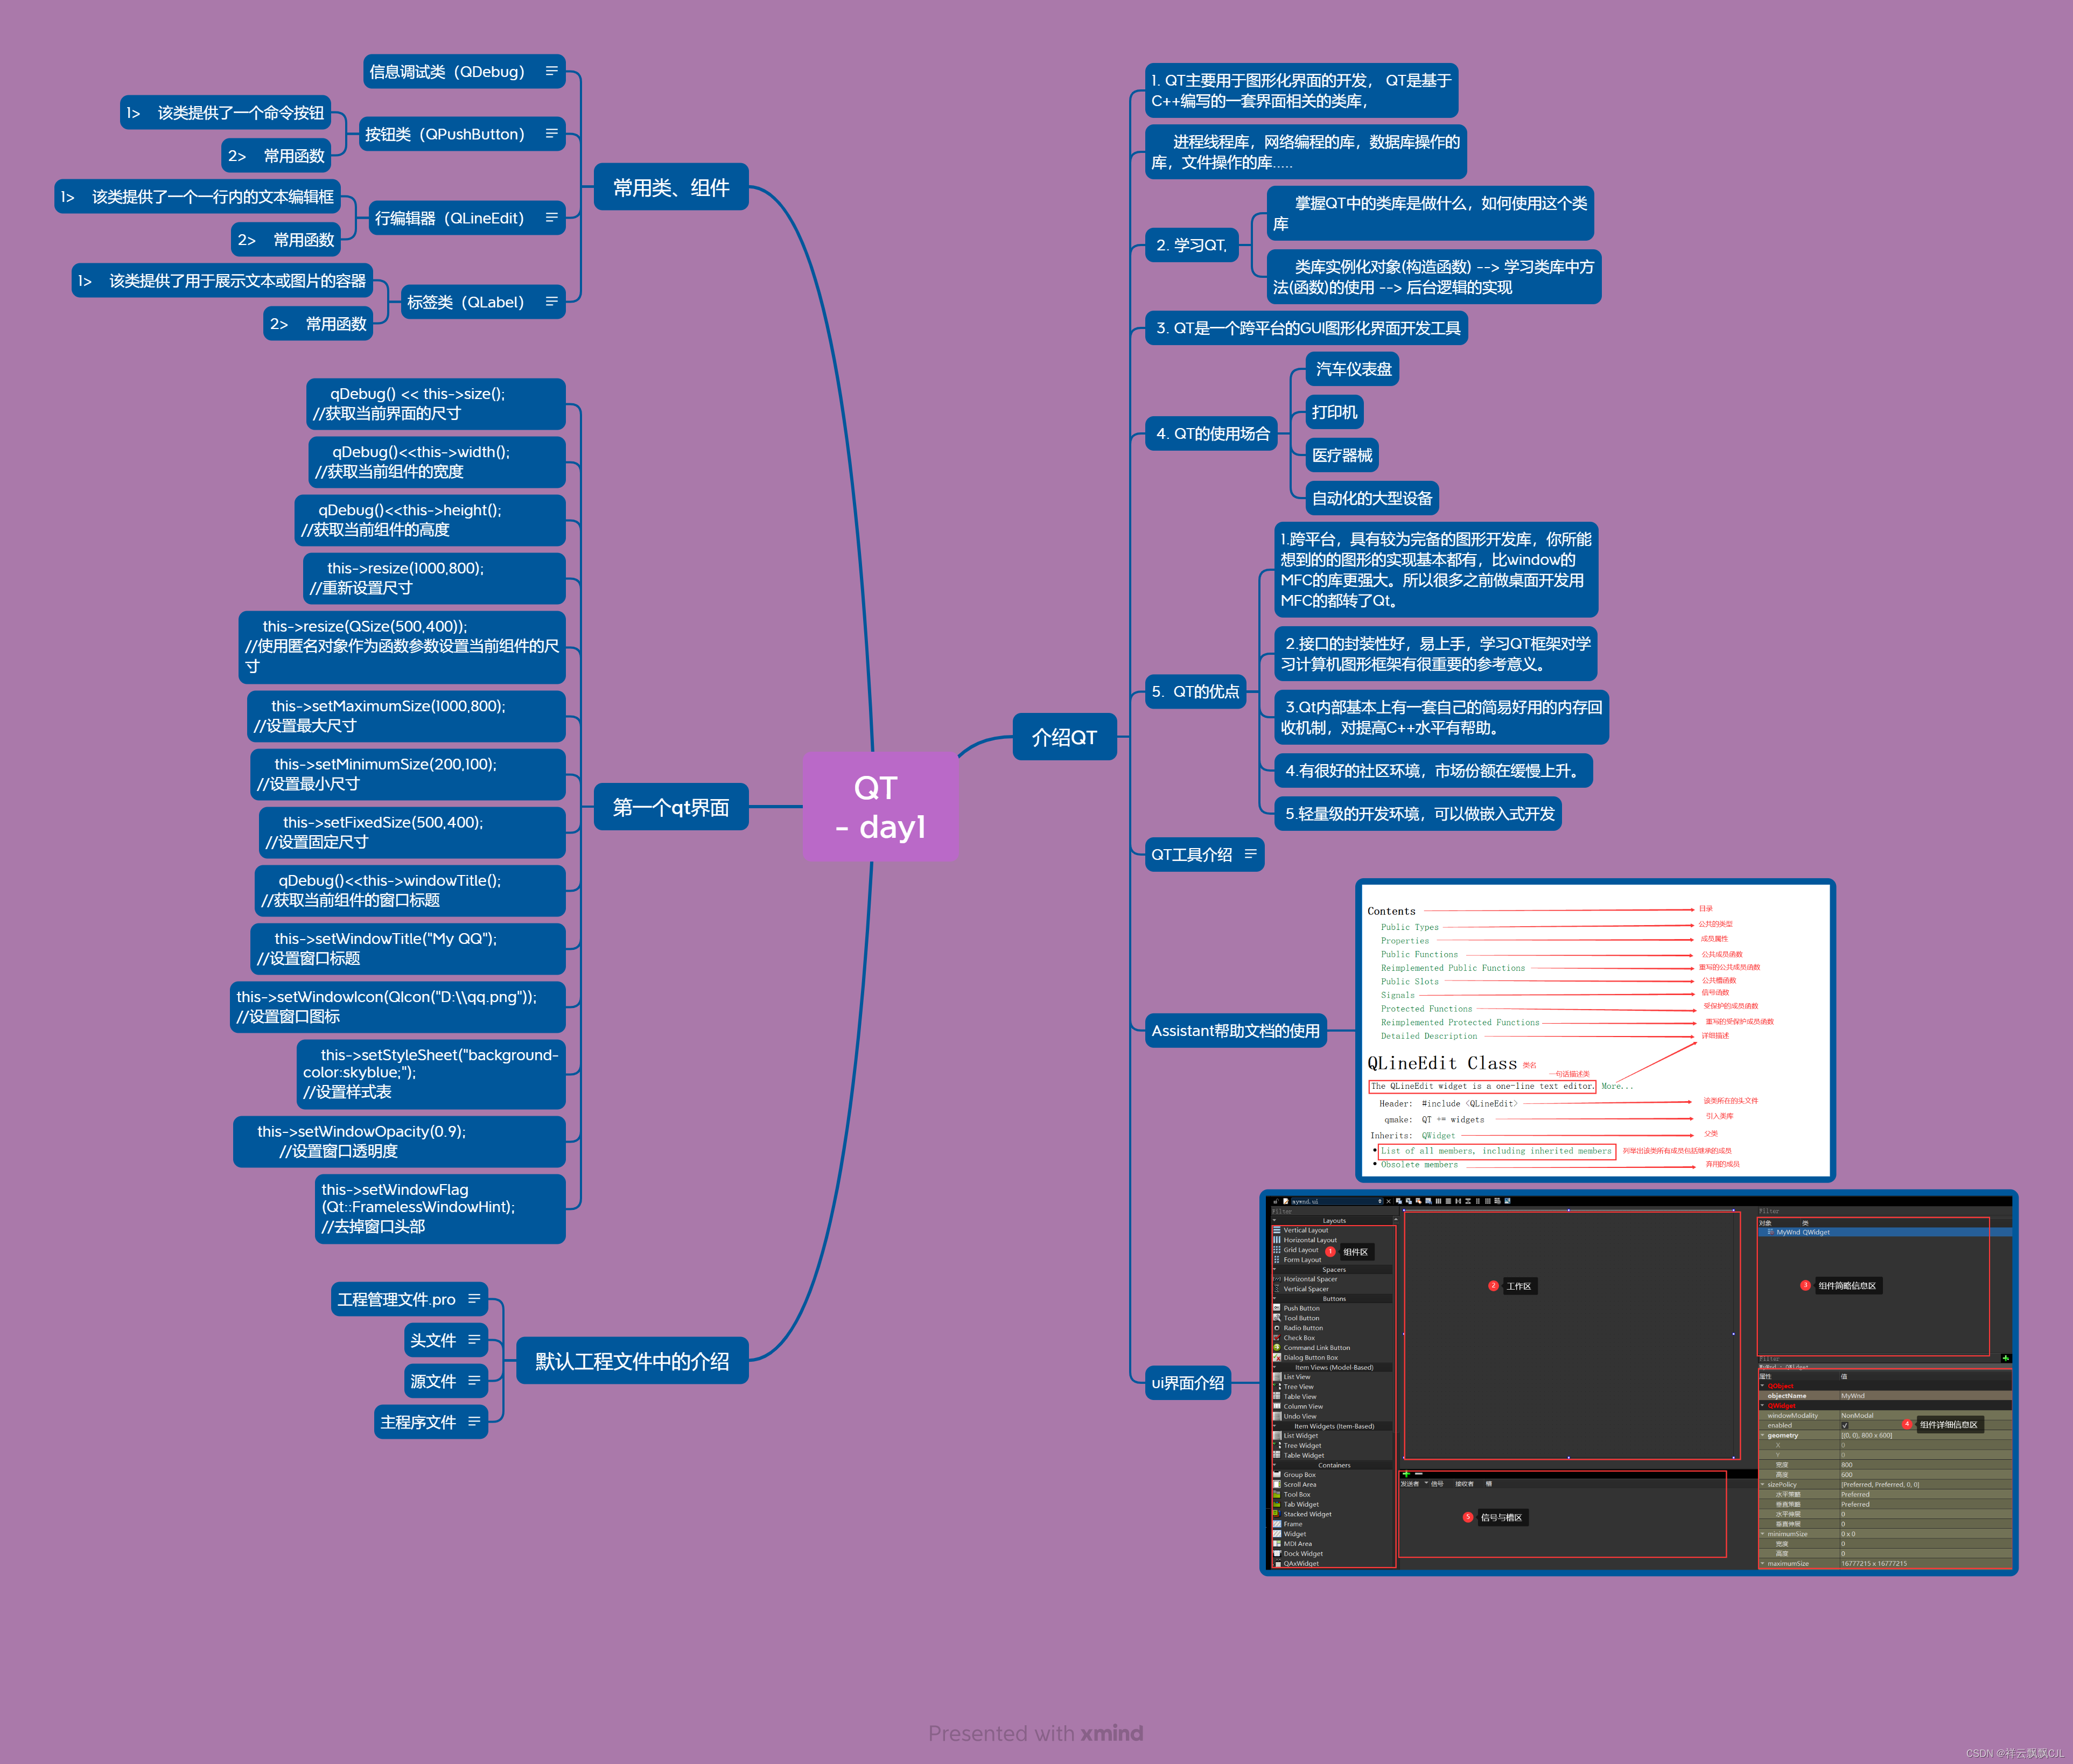The width and height of the screenshot is (2073, 1764).
Task: Select the 2. 学习QT, node
Action: [x=1191, y=245]
